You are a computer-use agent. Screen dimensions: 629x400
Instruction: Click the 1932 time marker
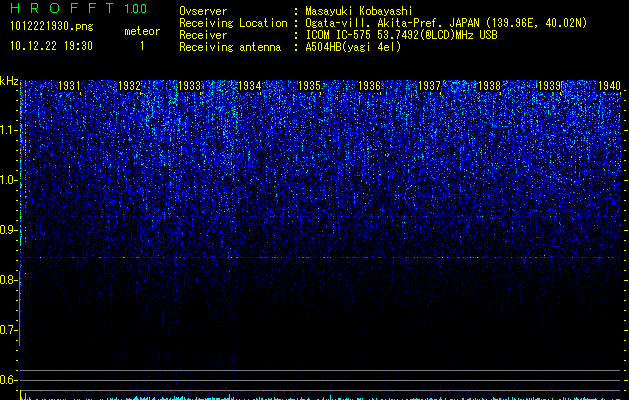[x=129, y=86]
